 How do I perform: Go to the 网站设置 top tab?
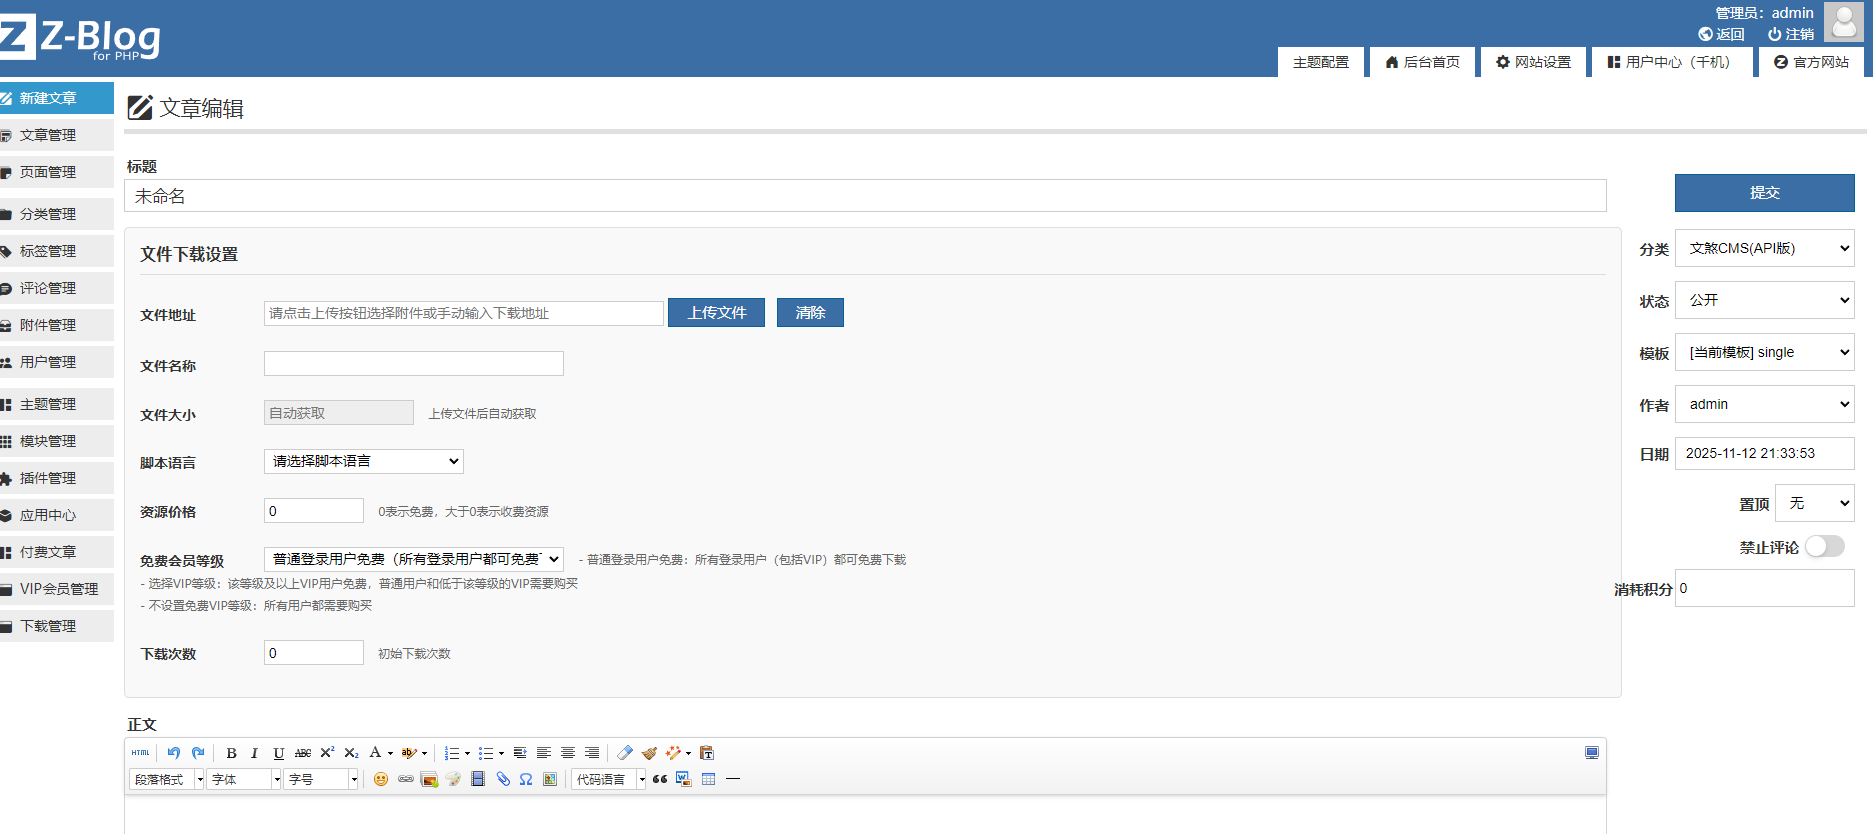[1533, 62]
